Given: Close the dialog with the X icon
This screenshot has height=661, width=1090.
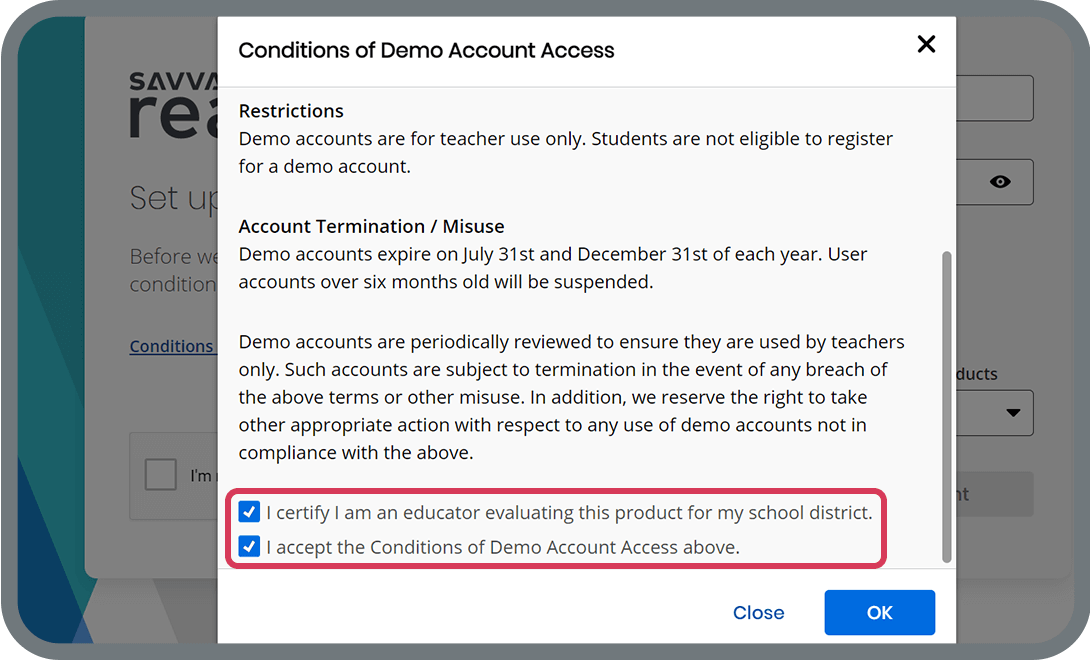Looking at the screenshot, I should tap(926, 44).
